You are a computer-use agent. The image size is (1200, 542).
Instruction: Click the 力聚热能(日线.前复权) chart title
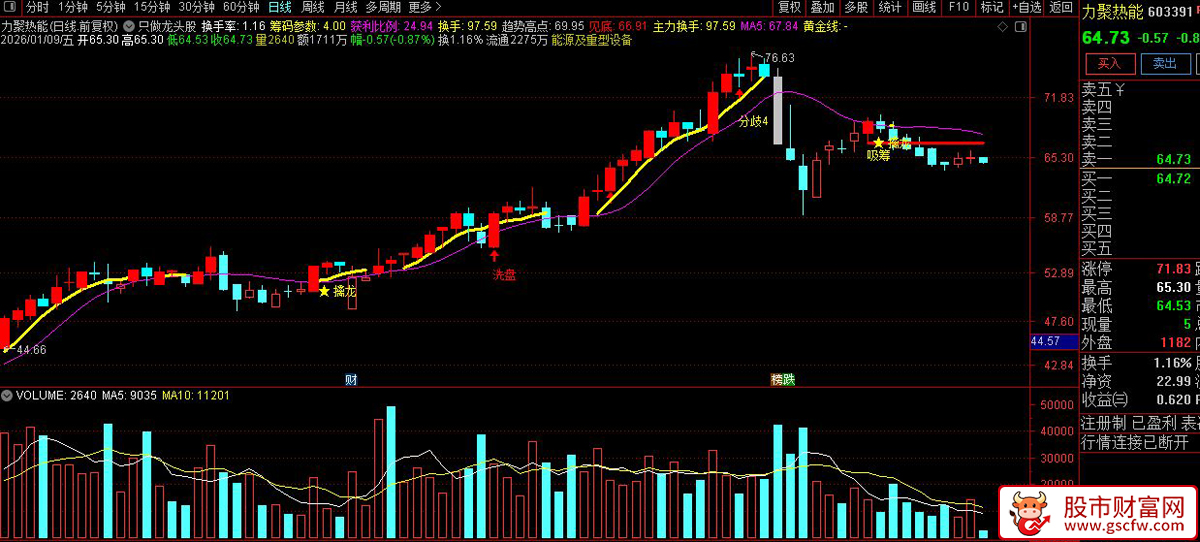pyautogui.click(x=60, y=25)
